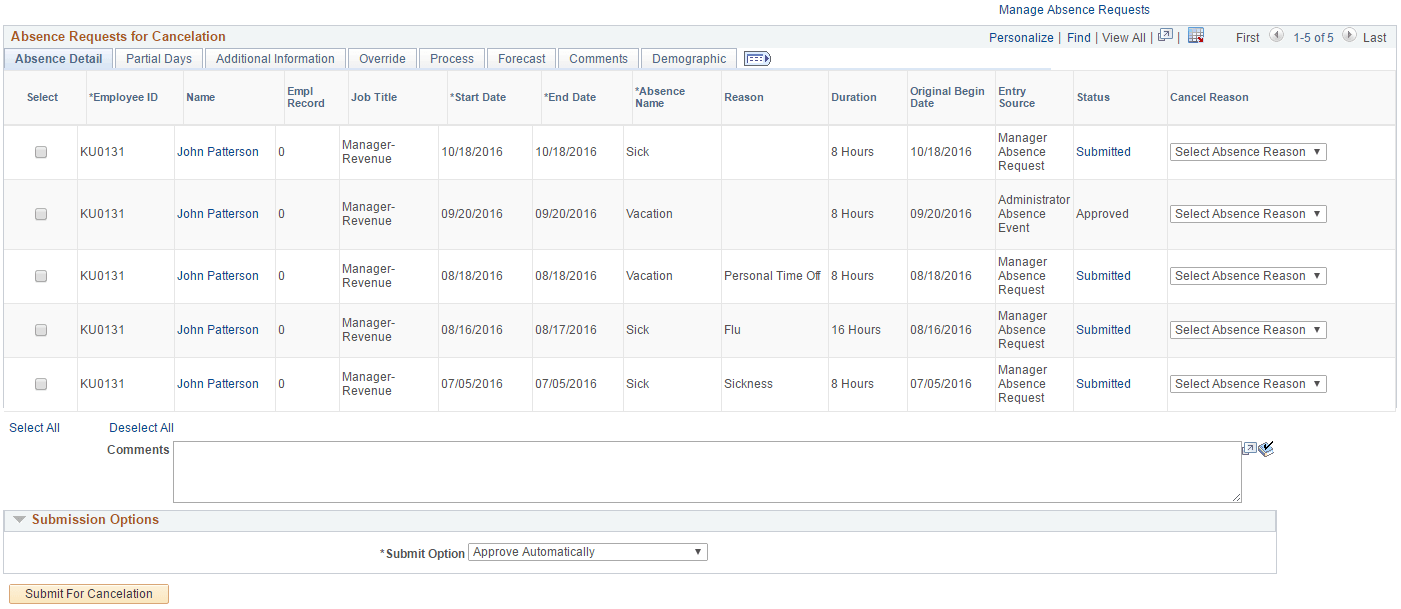1401x609 pixels.
Task: Click the Select All link
Action: coord(34,427)
